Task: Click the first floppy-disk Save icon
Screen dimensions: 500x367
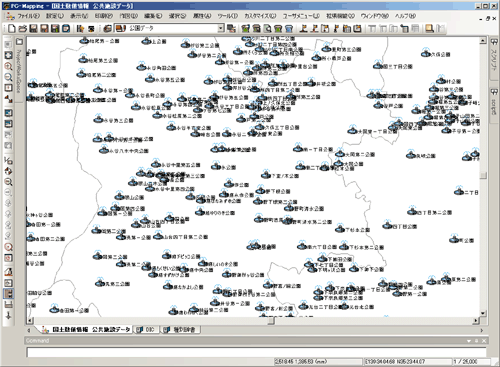Action: click(33, 29)
